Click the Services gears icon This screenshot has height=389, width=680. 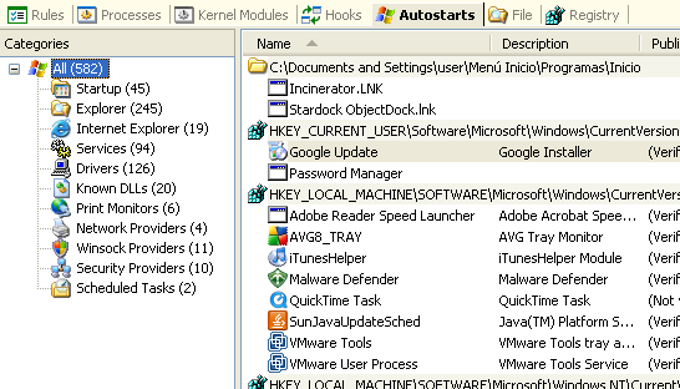61,149
